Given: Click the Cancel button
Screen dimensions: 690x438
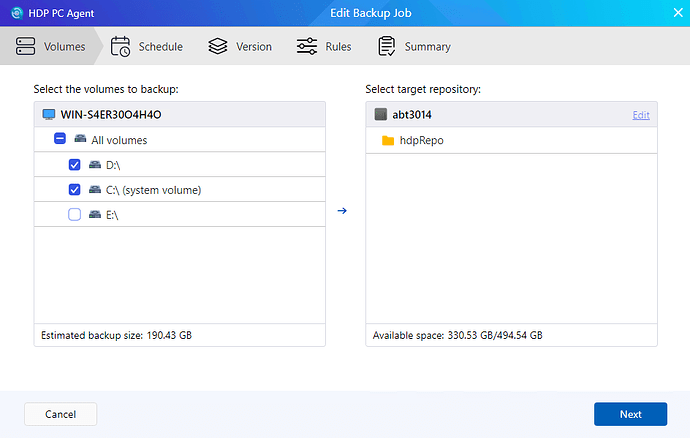Looking at the screenshot, I should coord(60,414).
